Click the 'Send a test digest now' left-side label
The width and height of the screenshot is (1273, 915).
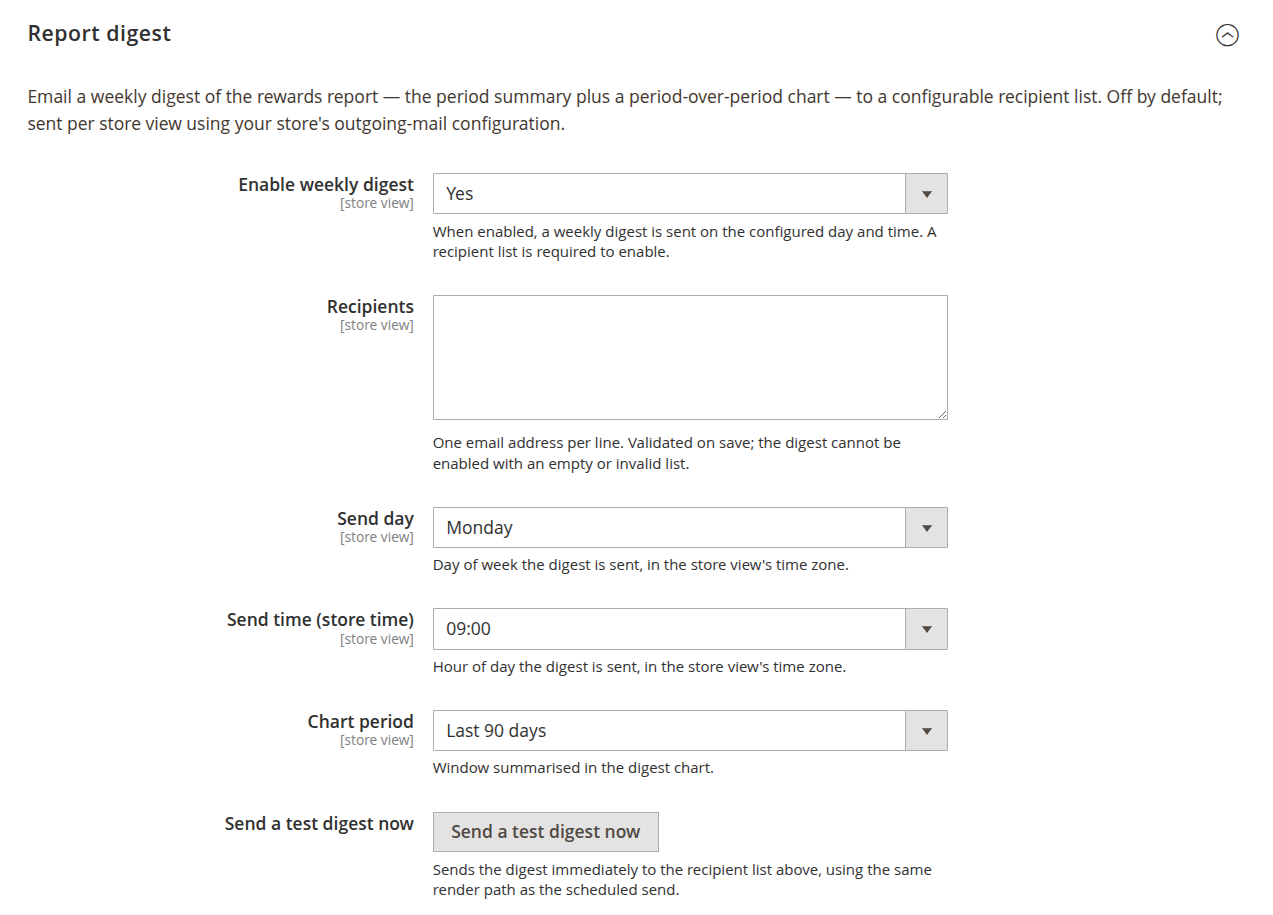[x=319, y=824]
